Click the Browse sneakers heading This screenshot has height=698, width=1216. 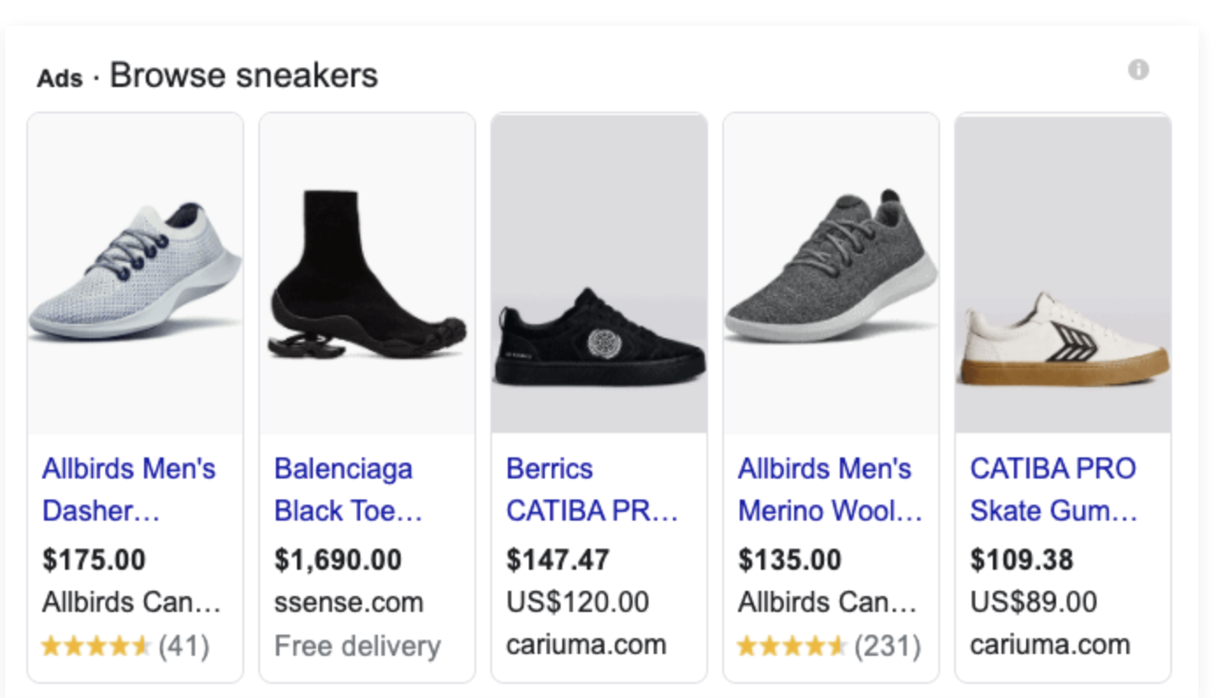coord(243,75)
